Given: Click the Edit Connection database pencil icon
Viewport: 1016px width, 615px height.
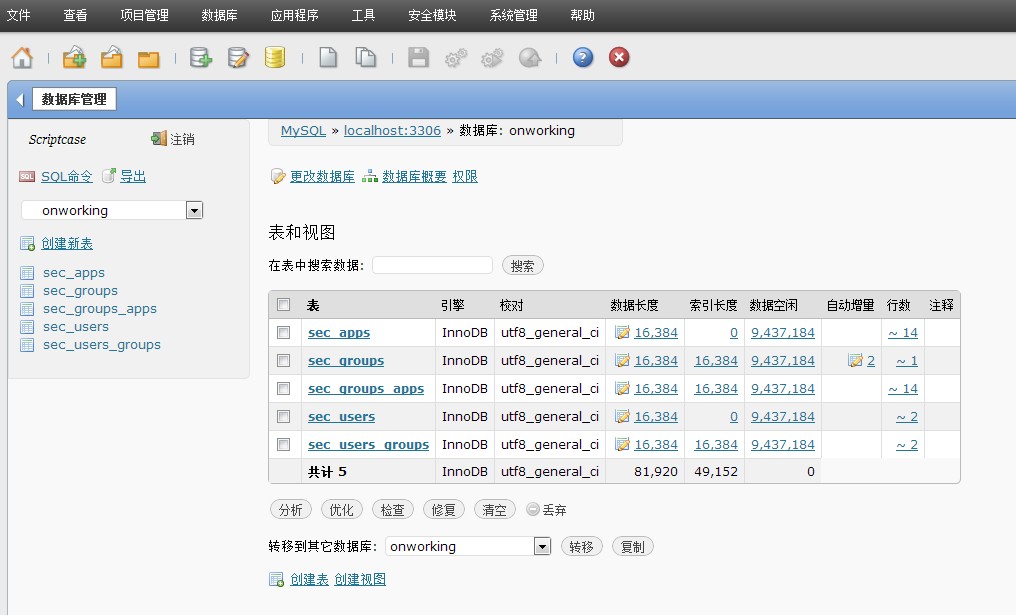Looking at the screenshot, I should click(238, 58).
